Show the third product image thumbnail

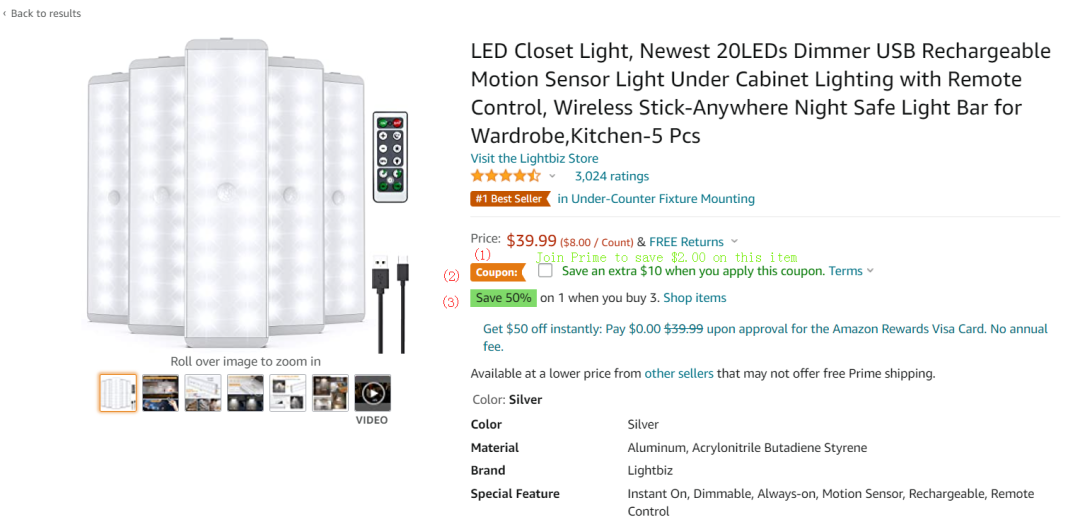(203, 393)
